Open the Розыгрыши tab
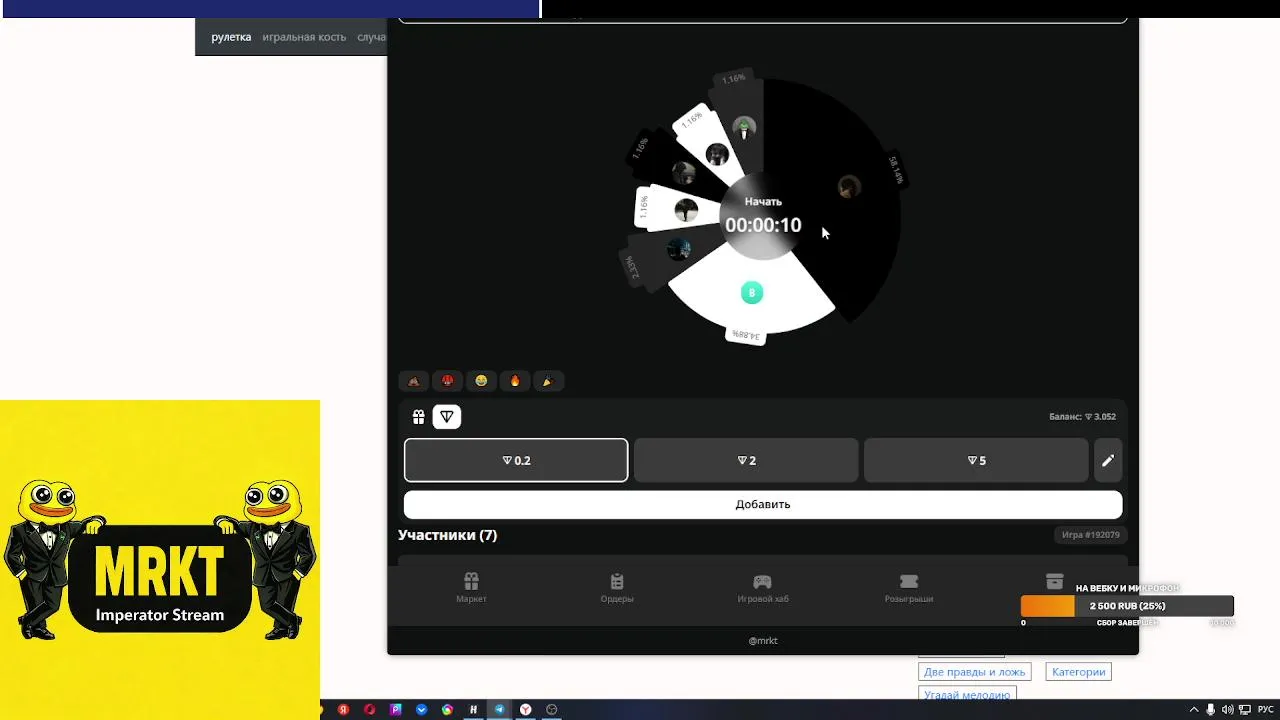This screenshot has width=1280, height=720. pos(909,587)
